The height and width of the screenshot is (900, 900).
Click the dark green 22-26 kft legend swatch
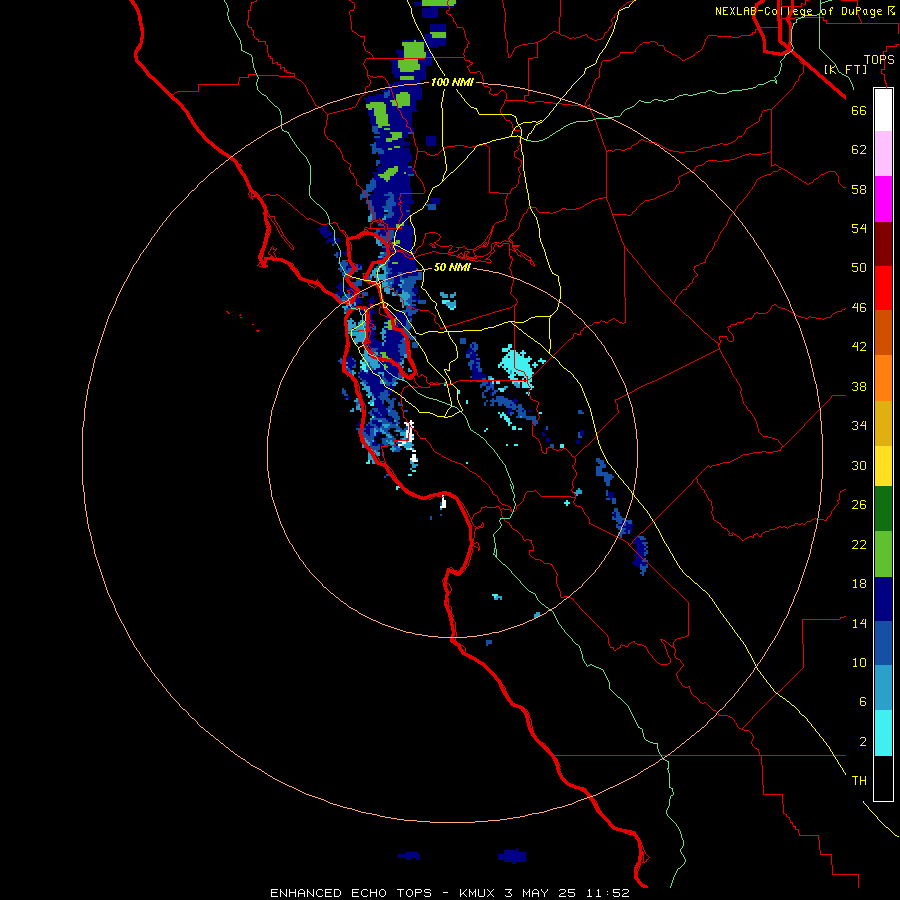(883, 509)
